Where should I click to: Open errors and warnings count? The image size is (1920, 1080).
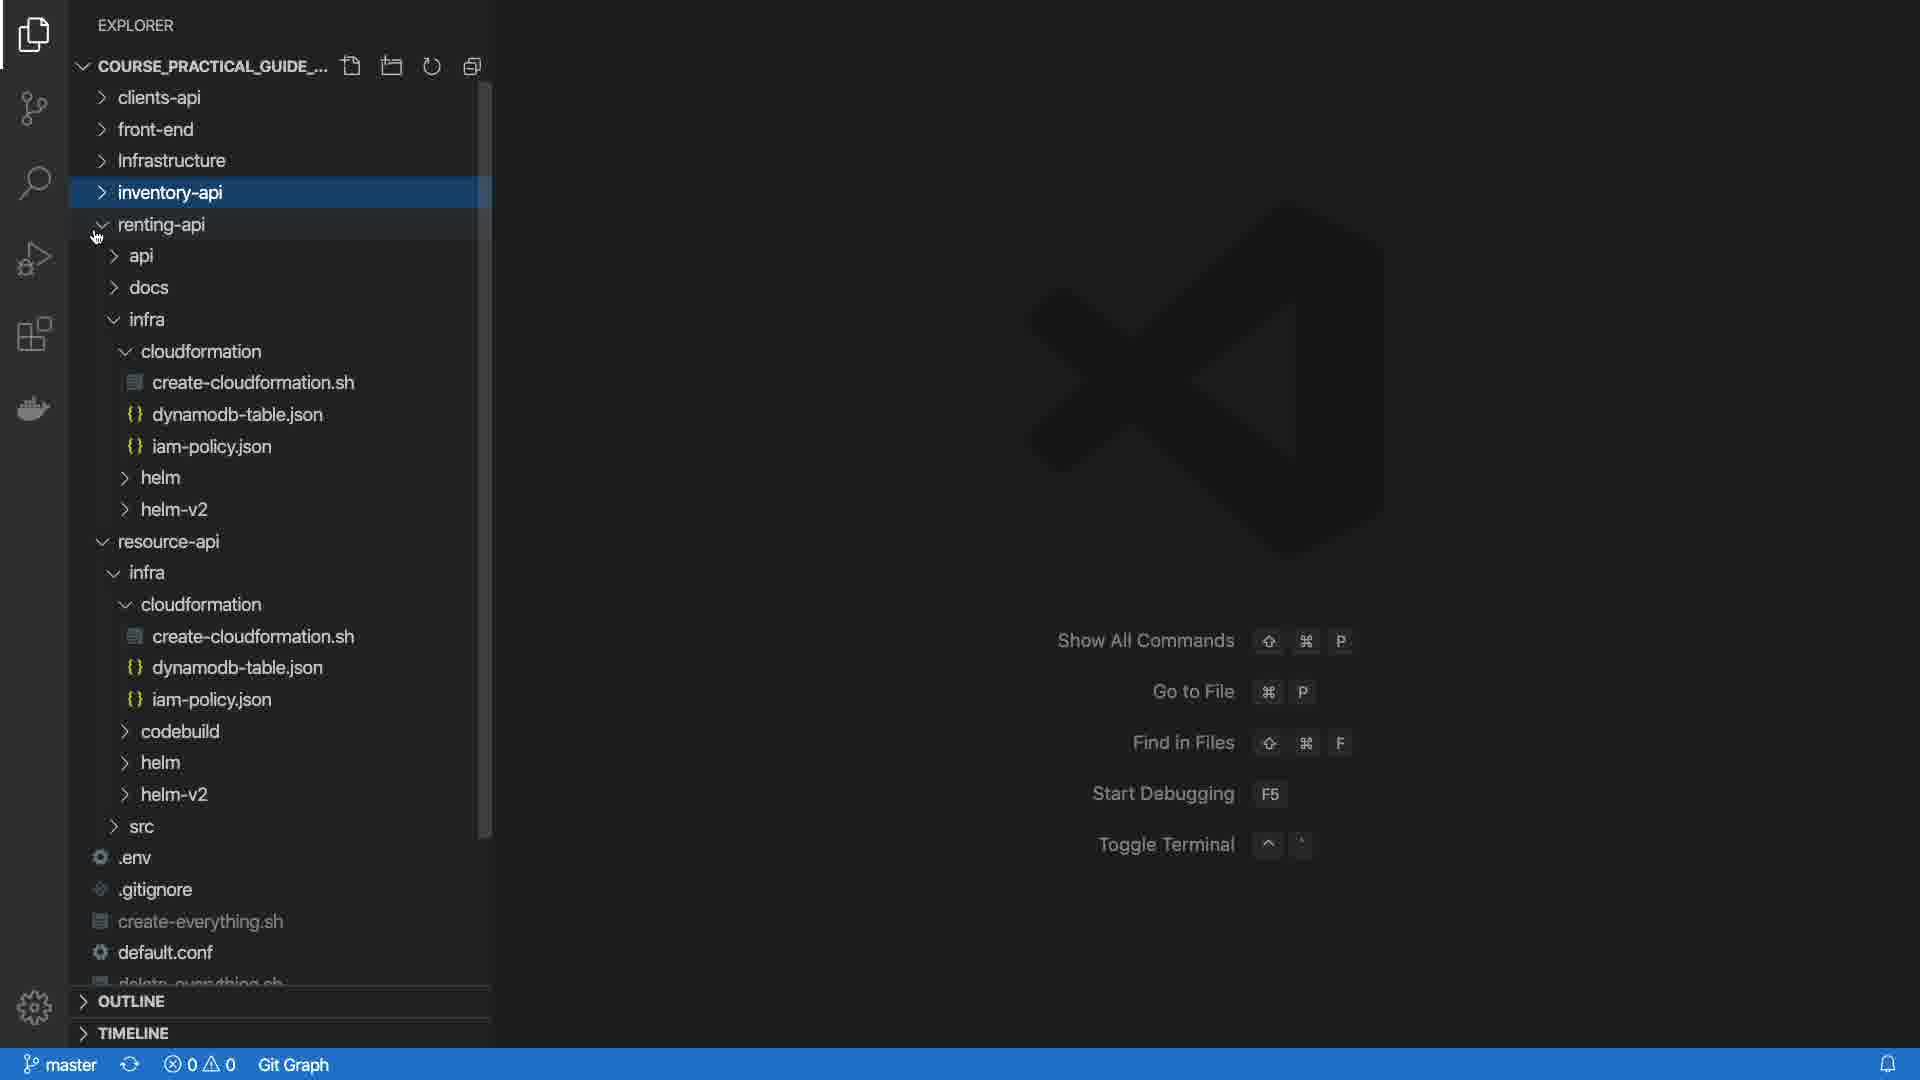click(x=200, y=1064)
